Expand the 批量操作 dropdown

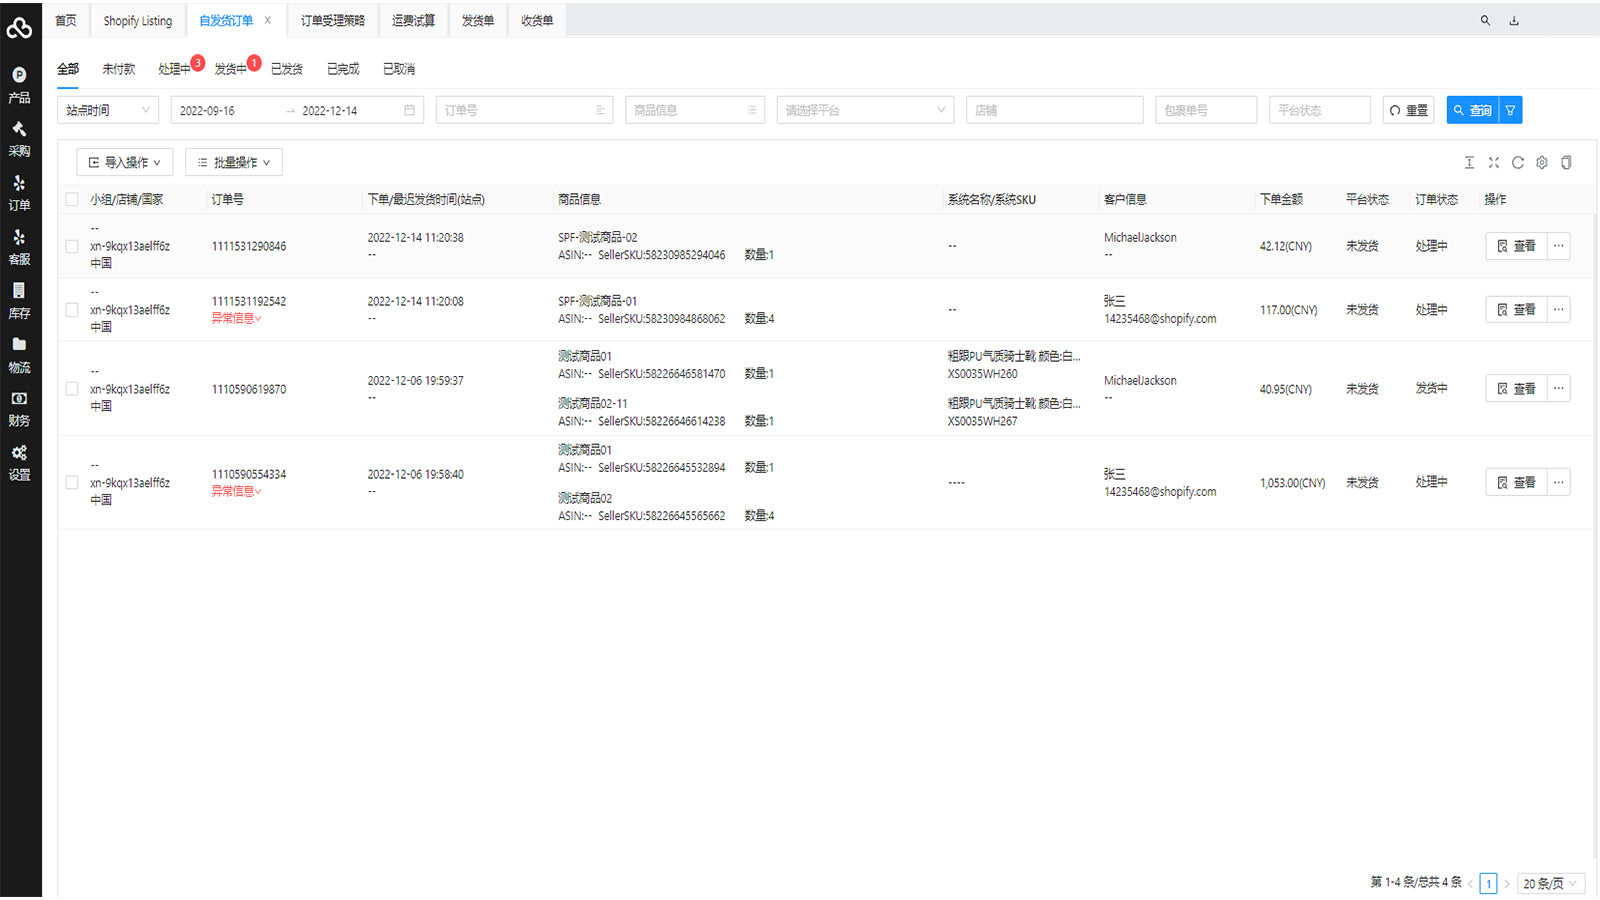[234, 162]
